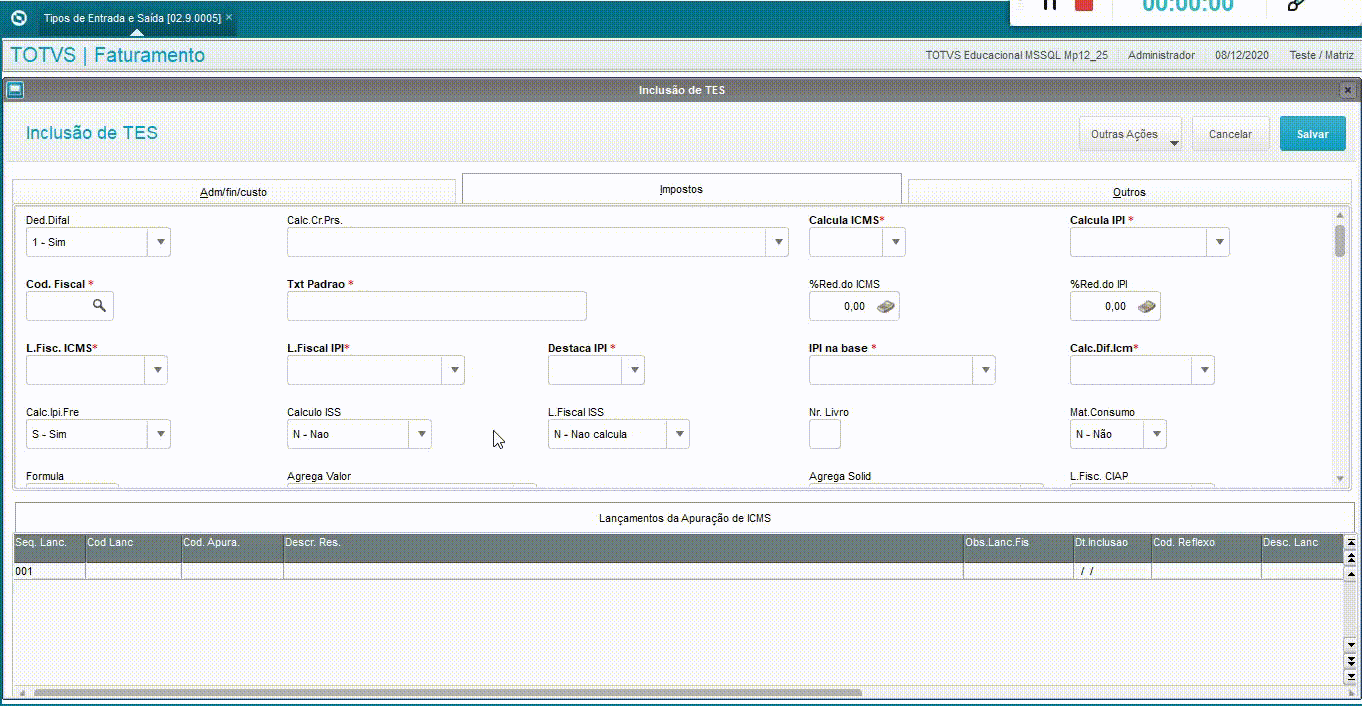This screenshot has width=1362, height=706.
Task: Open the Calc.Ipi.Fre dropdown
Action: coord(159,434)
